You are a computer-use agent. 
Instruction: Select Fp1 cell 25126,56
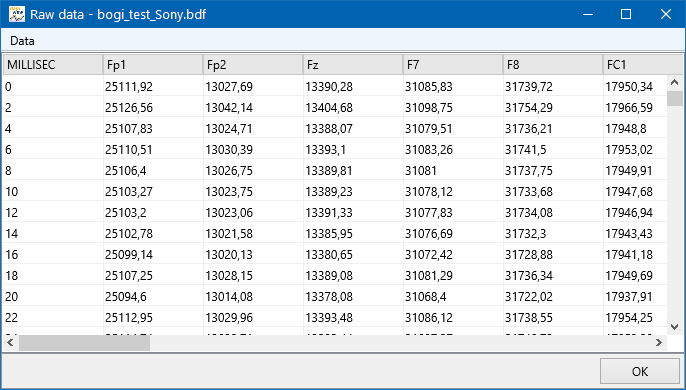pyautogui.click(x=153, y=108)
